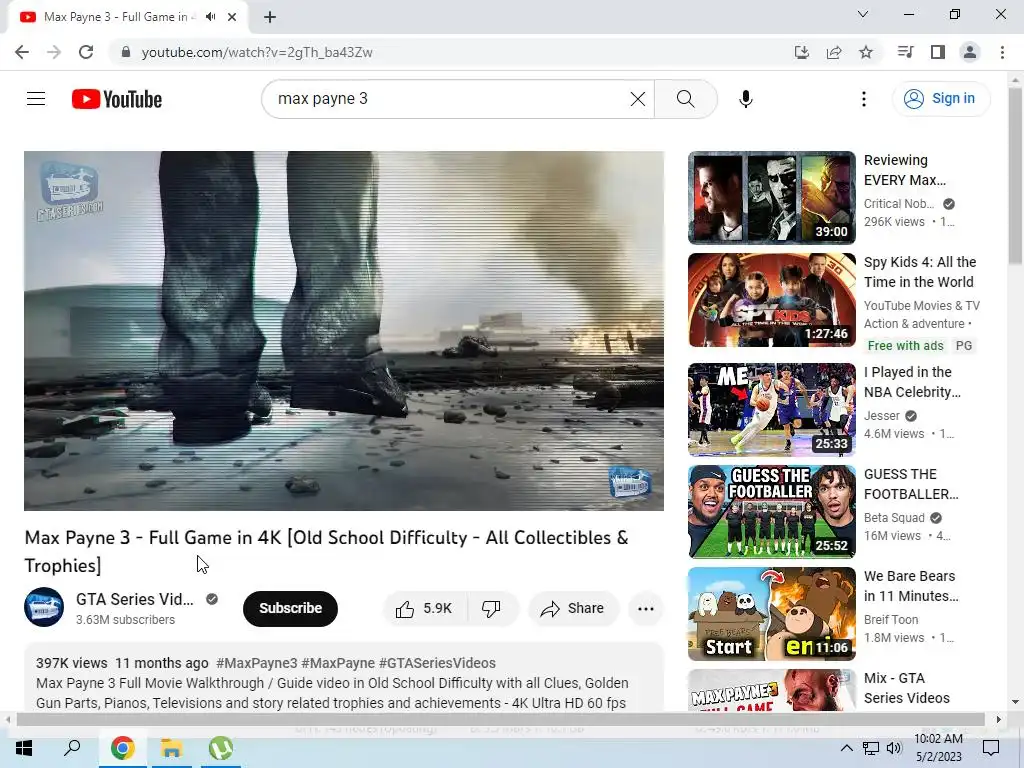Mute tab via speaker icon on tab
1024x768 pixels.
coord(210,17)
